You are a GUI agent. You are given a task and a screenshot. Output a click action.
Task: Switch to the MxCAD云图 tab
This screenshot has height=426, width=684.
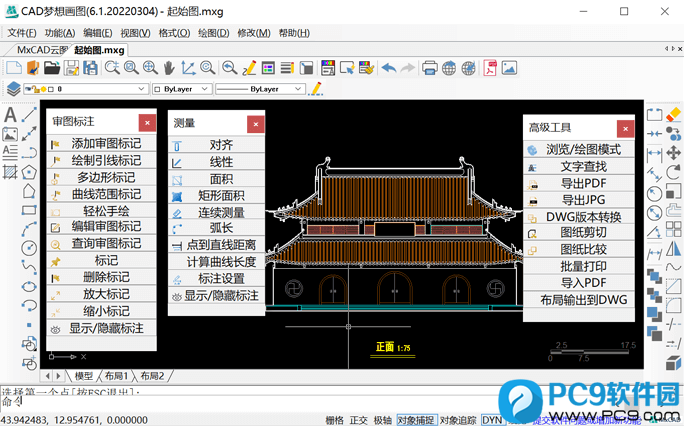click(x=42, y=50)
